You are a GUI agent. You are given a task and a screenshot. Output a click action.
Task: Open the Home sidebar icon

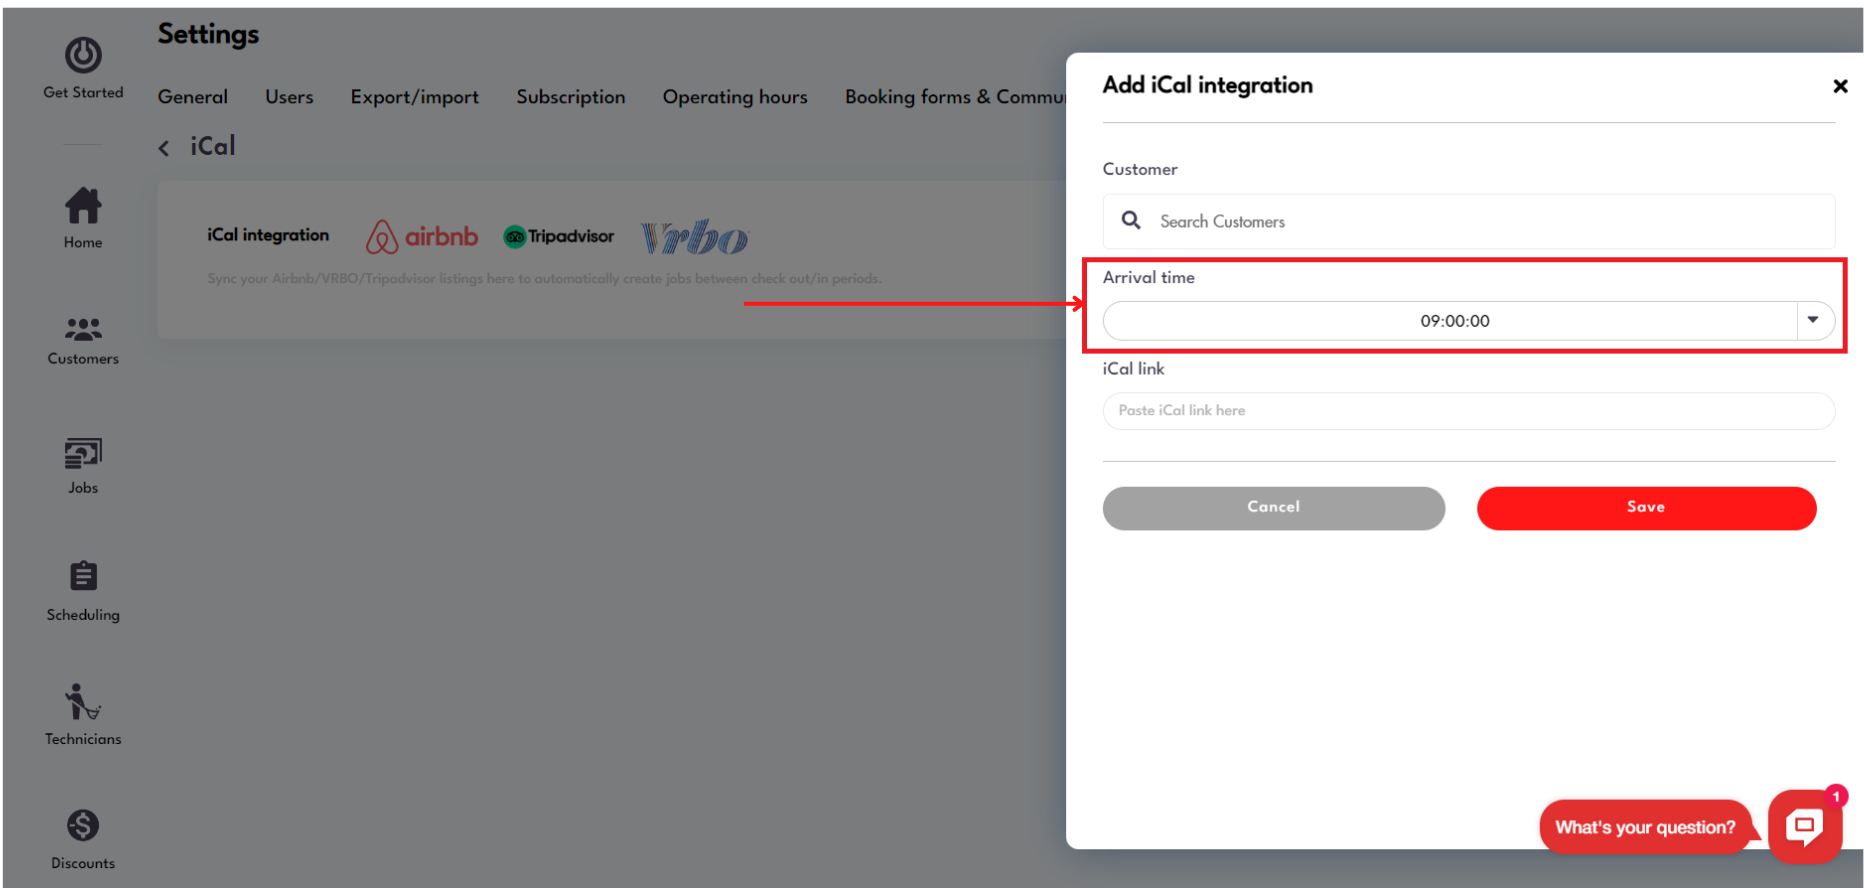(x=83, y=206)
